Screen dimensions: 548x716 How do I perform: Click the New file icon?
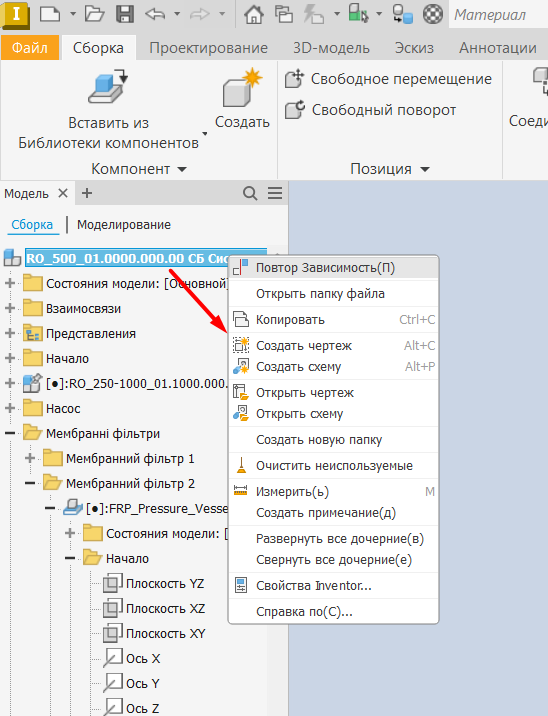coord(50,14)
